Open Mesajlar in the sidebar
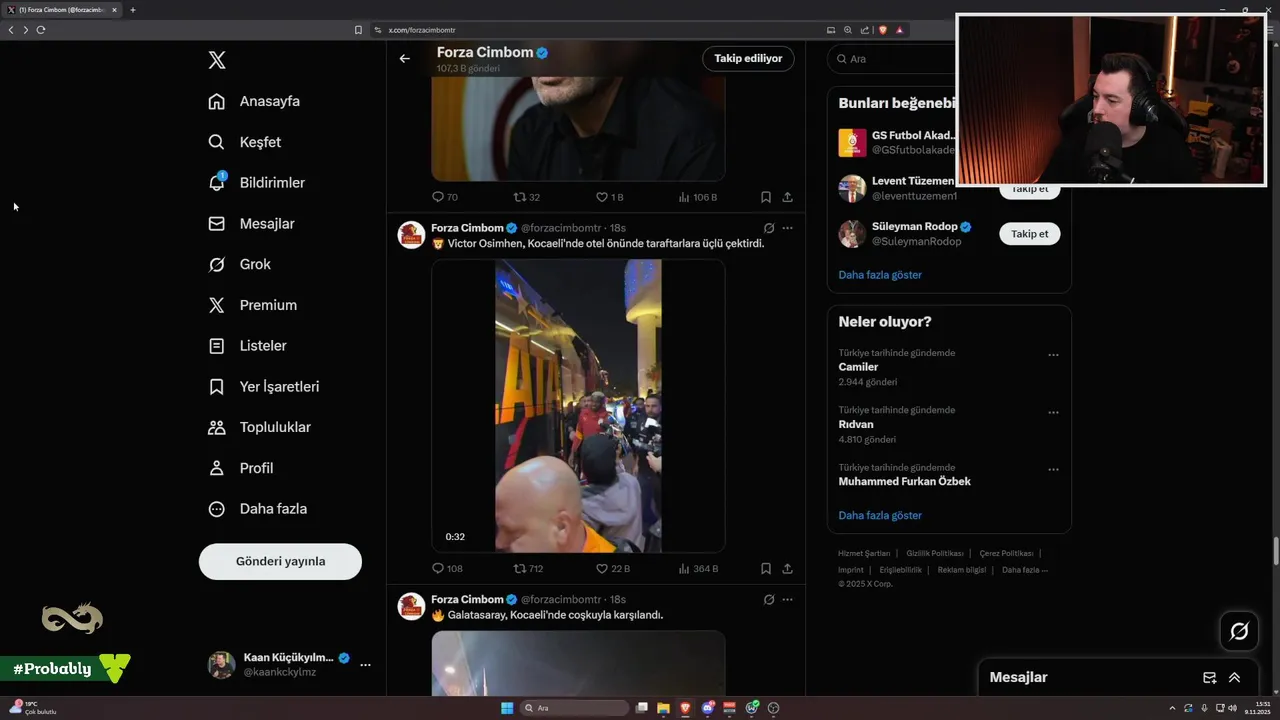Viewport: 1280px width, 720px height. pyautogui.click(x=251, y=224)
